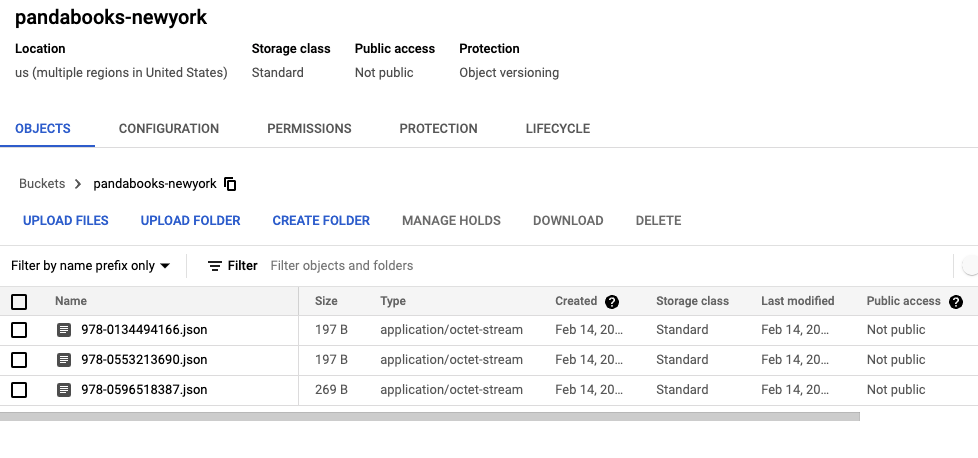The image size is (978, 458).
Task: Click the Not public value under Public access
Action: tap(384, 73)
